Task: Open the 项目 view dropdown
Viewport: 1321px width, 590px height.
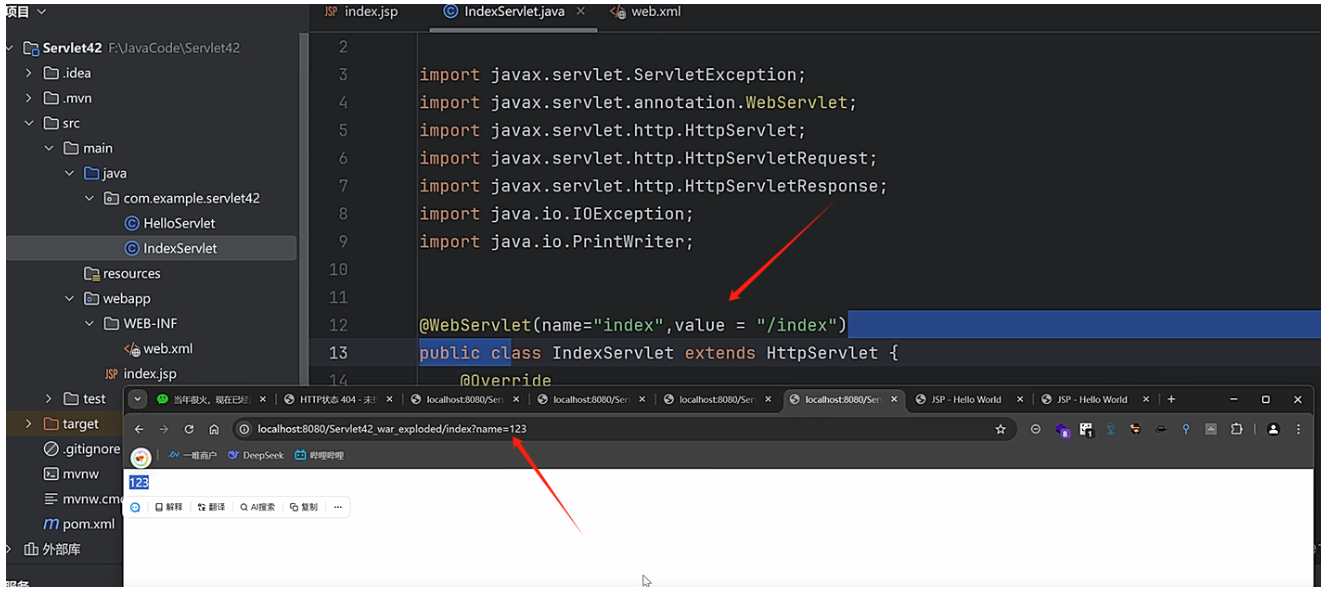Action: 25,11
